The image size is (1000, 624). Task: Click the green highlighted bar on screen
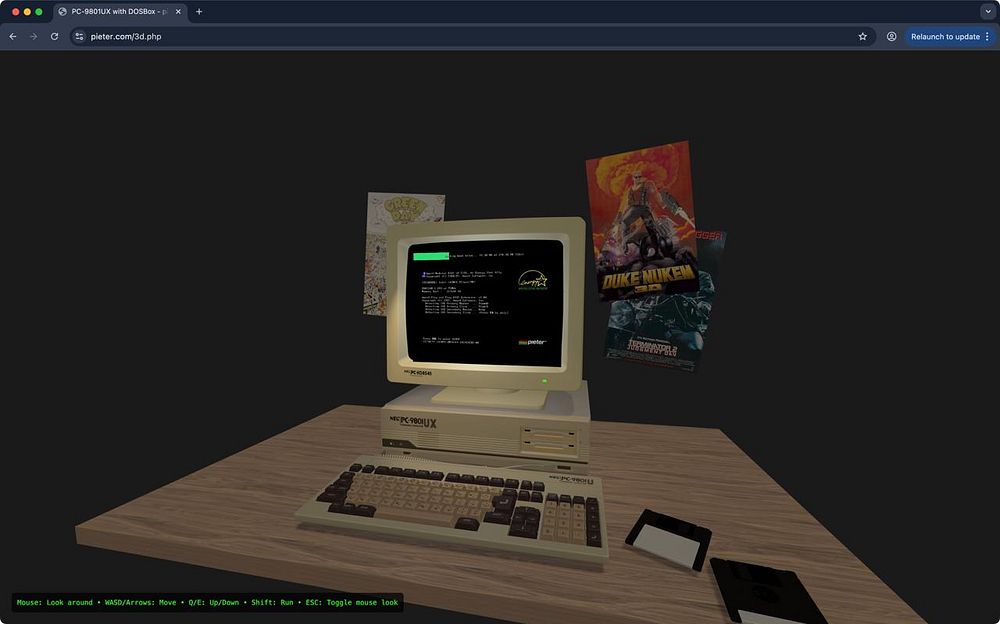pos(431,256)
